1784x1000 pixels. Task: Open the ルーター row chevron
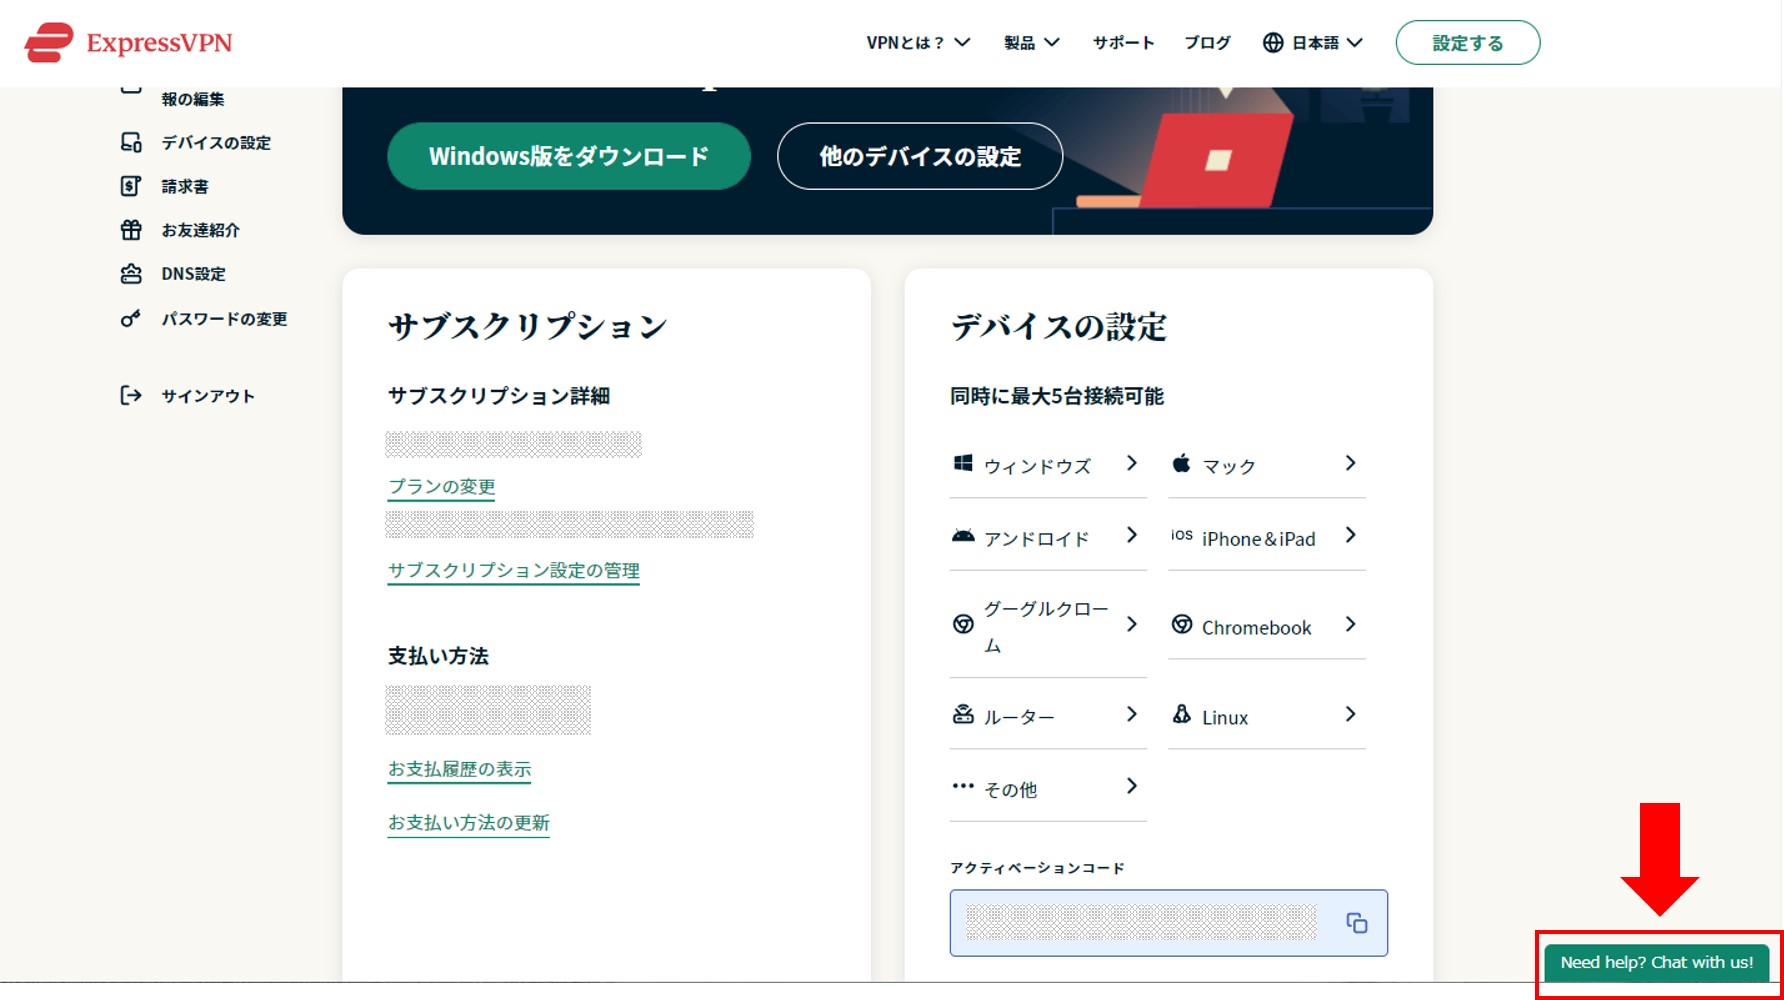click(1131, 714)
